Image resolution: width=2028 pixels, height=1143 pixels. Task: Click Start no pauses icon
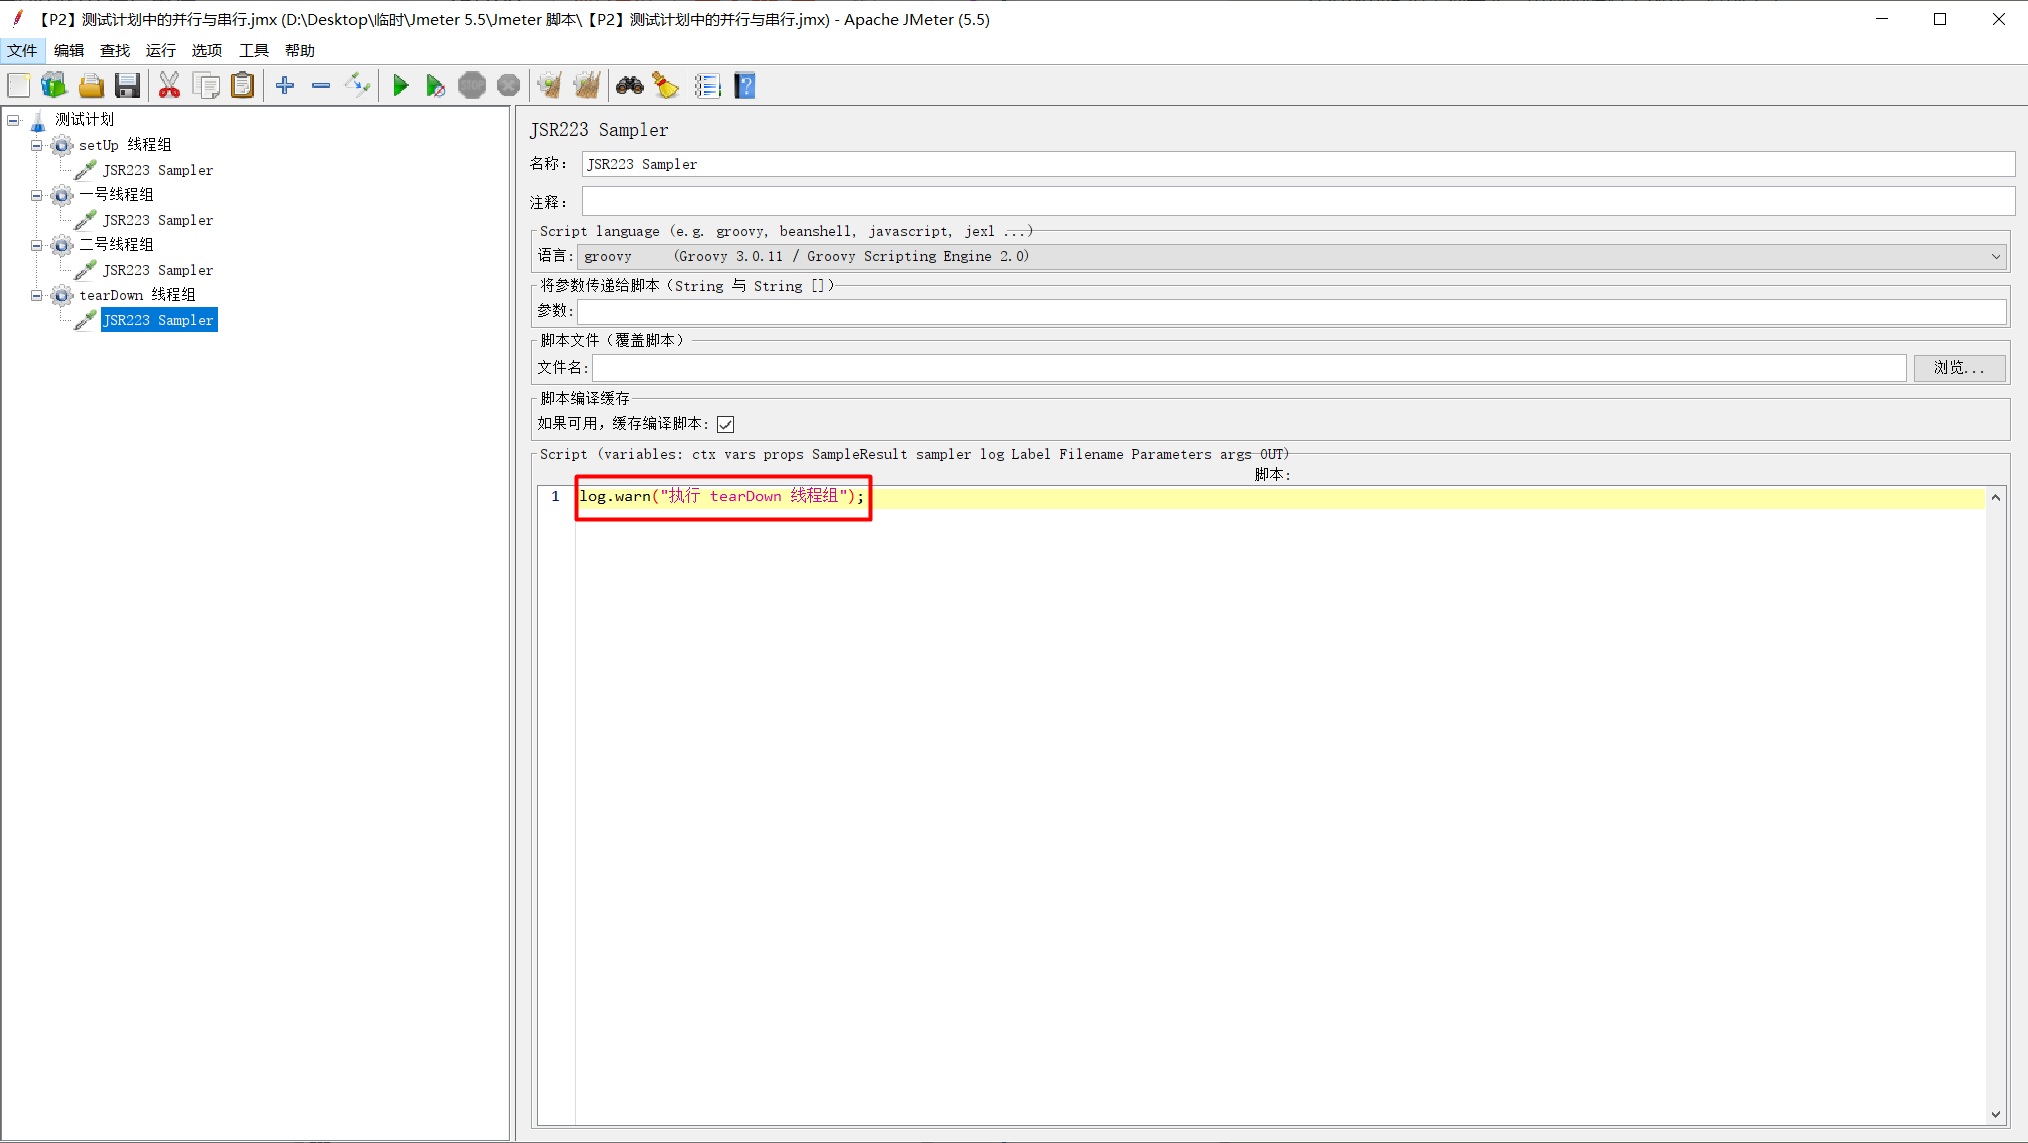pos(435,86)
